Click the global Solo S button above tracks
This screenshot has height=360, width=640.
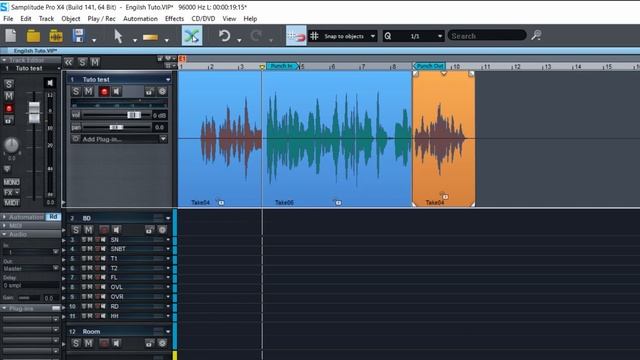82,62
